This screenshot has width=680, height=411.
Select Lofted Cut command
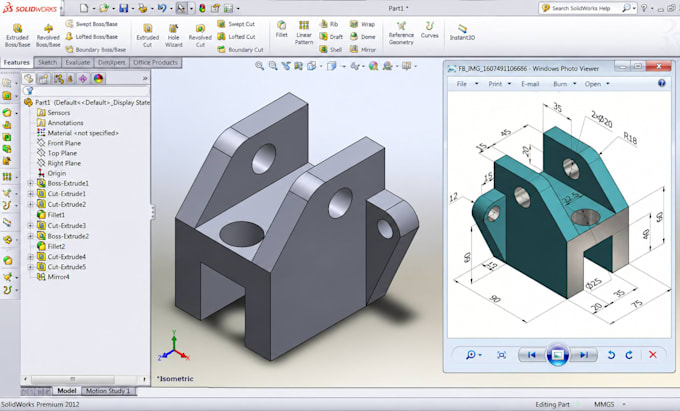pos(236,37)
